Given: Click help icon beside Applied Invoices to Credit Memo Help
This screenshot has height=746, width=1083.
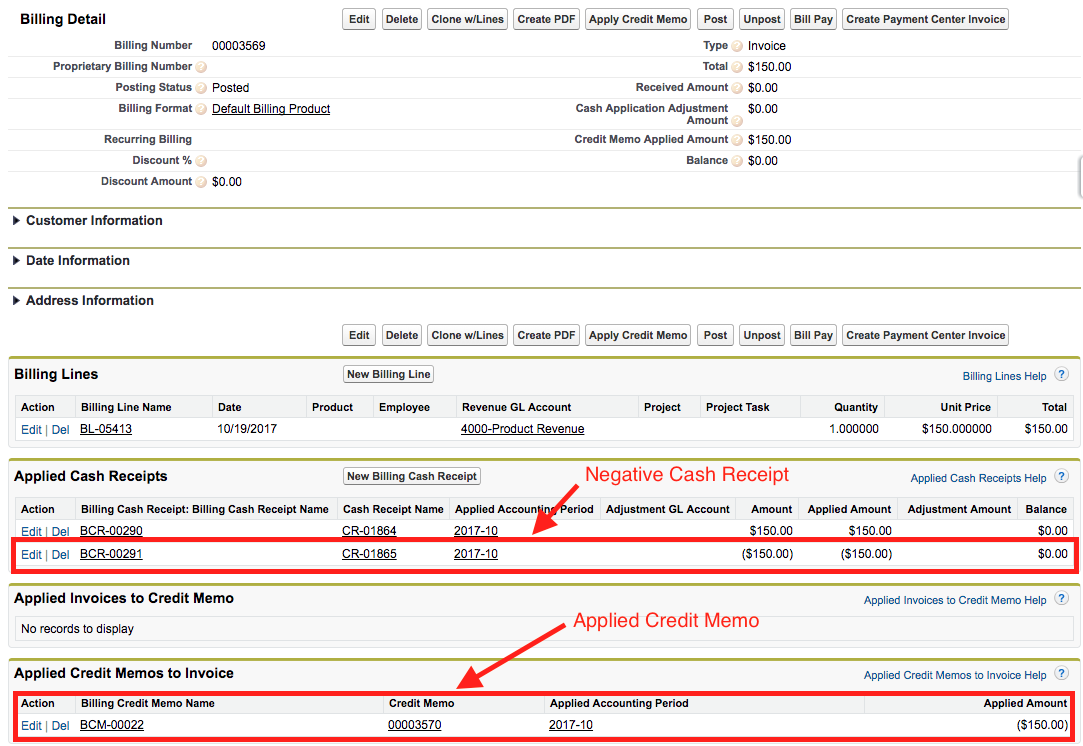Looking at the screenshot, I should [1061, 599].
